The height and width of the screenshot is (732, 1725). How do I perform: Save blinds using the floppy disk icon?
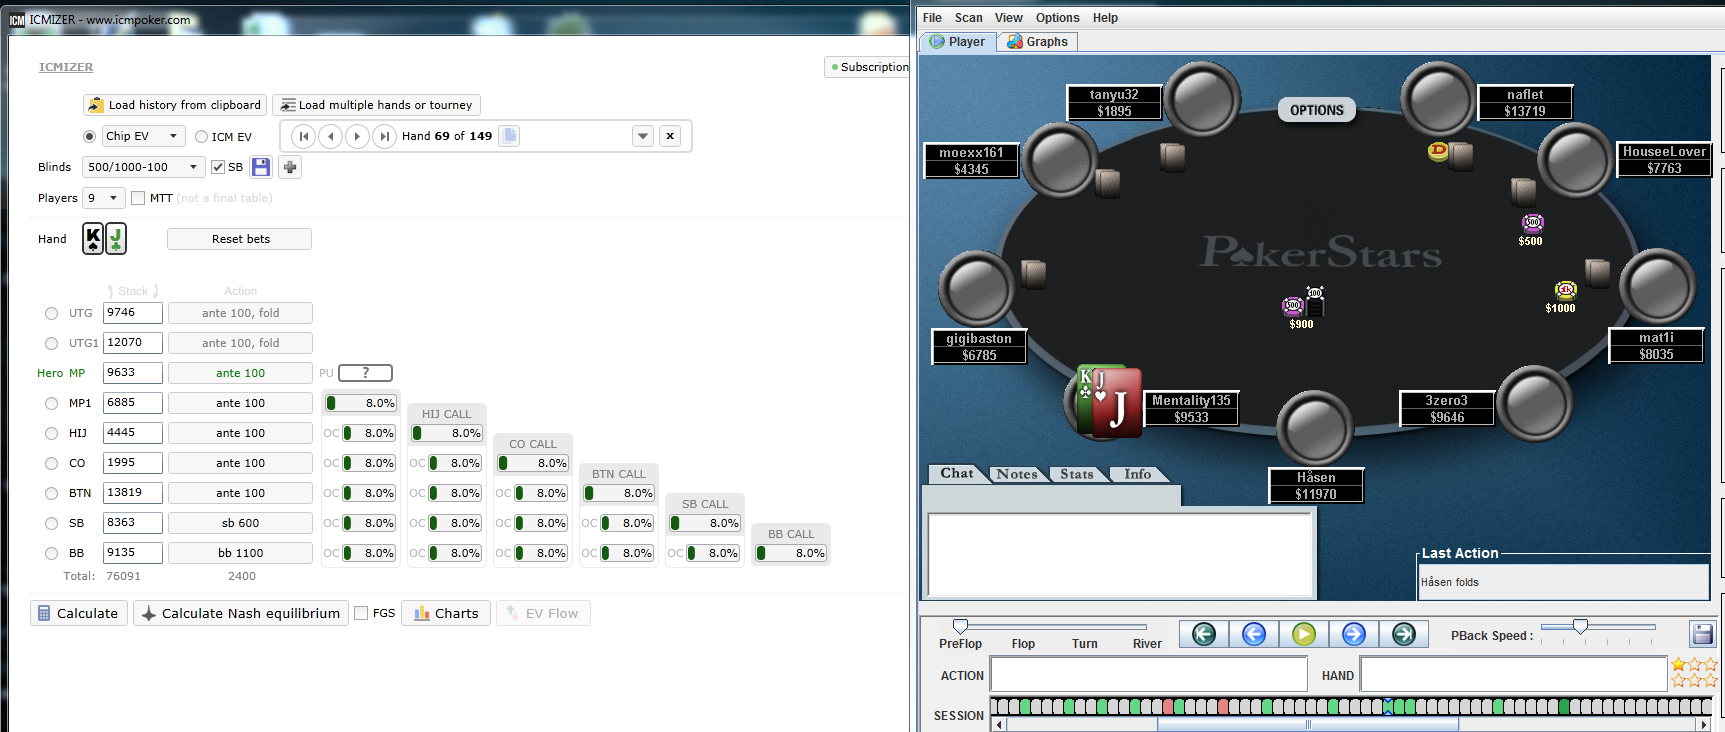point(261,167)
